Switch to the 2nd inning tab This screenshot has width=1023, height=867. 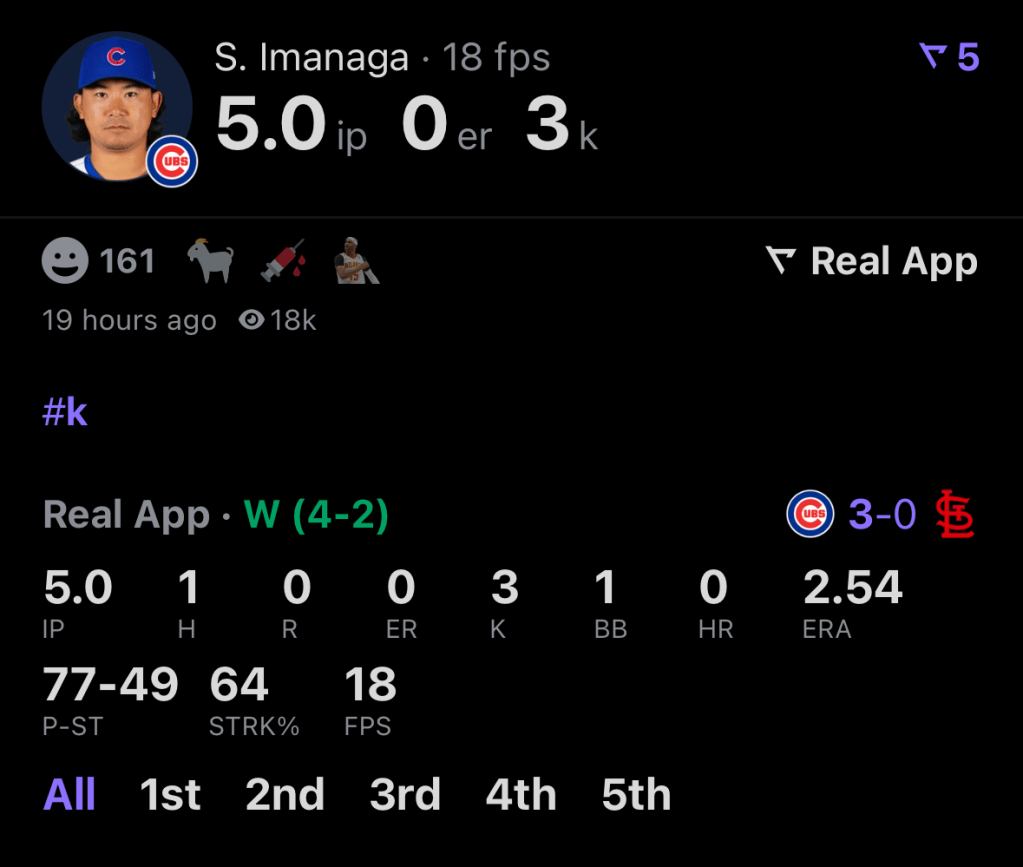point(285,795)
